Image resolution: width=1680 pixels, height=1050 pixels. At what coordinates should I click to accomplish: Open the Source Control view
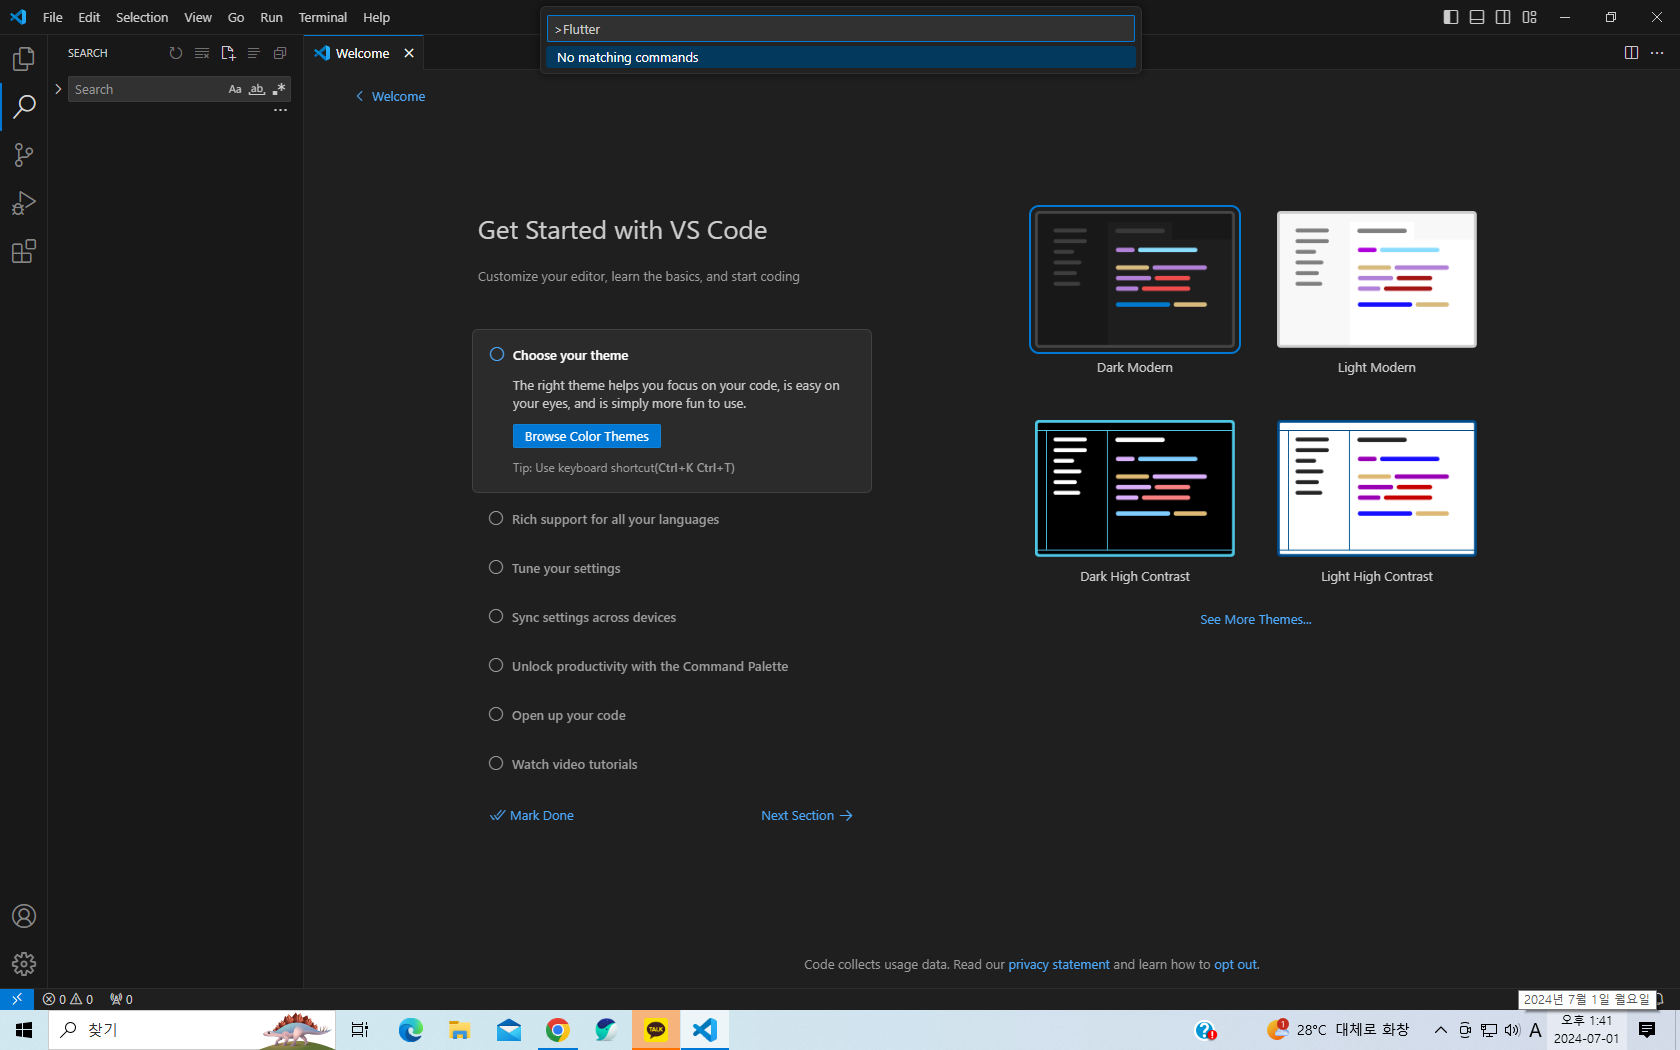point(24,155)
